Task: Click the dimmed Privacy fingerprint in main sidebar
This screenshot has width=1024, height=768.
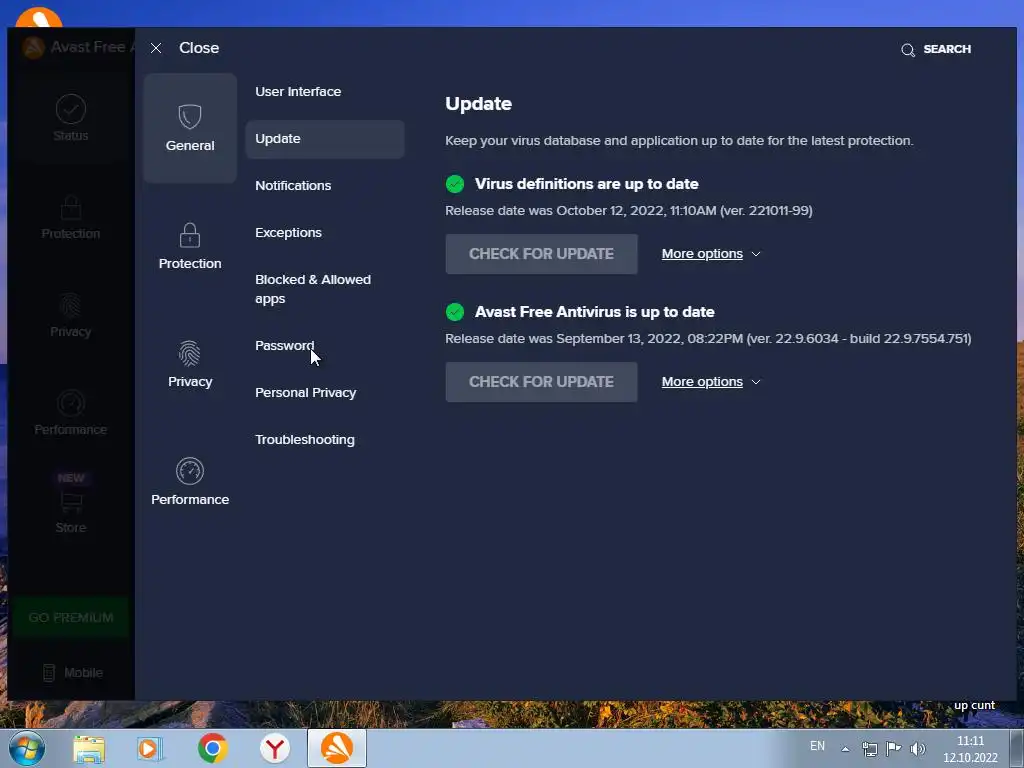Action: pos(71,305)
